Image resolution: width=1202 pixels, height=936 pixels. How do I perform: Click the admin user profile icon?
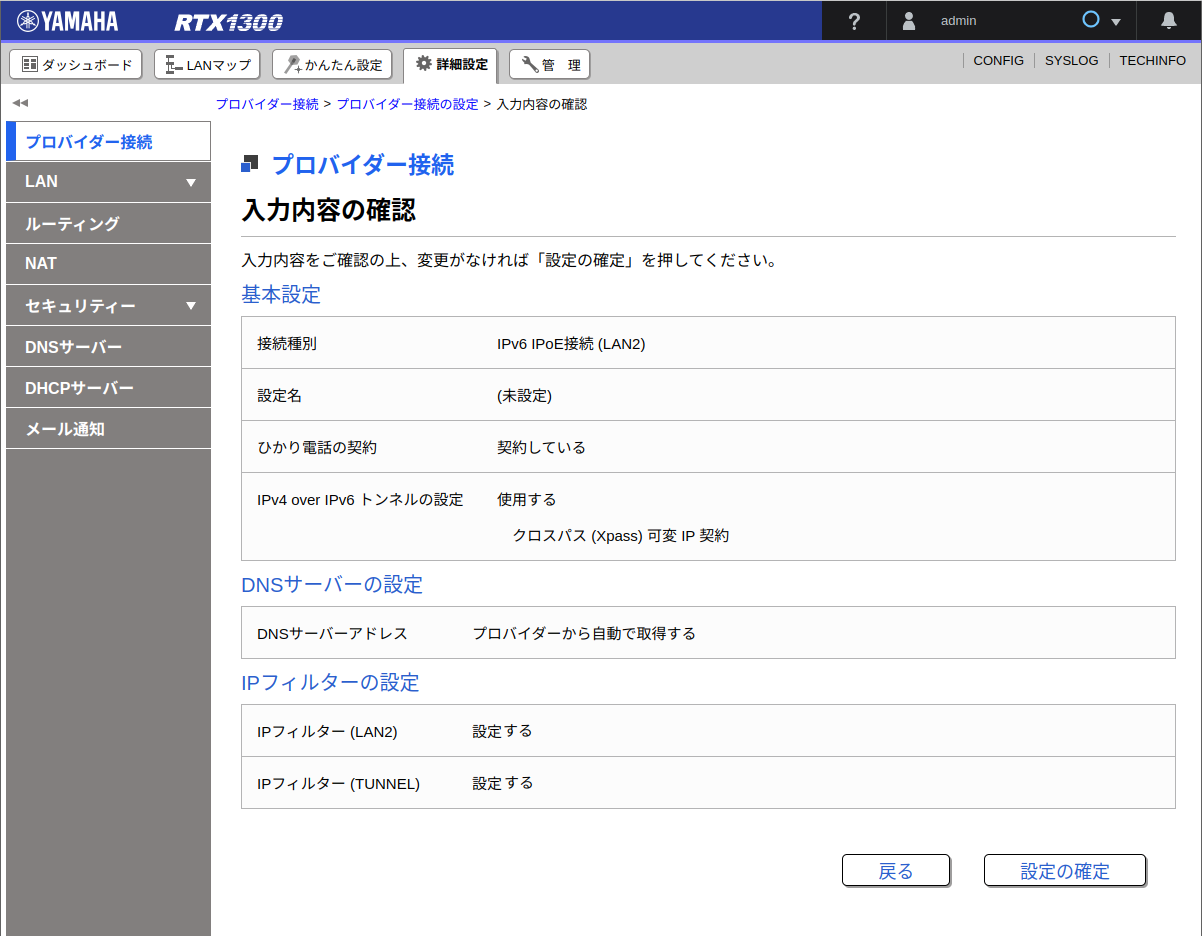[x=908, y=20]
